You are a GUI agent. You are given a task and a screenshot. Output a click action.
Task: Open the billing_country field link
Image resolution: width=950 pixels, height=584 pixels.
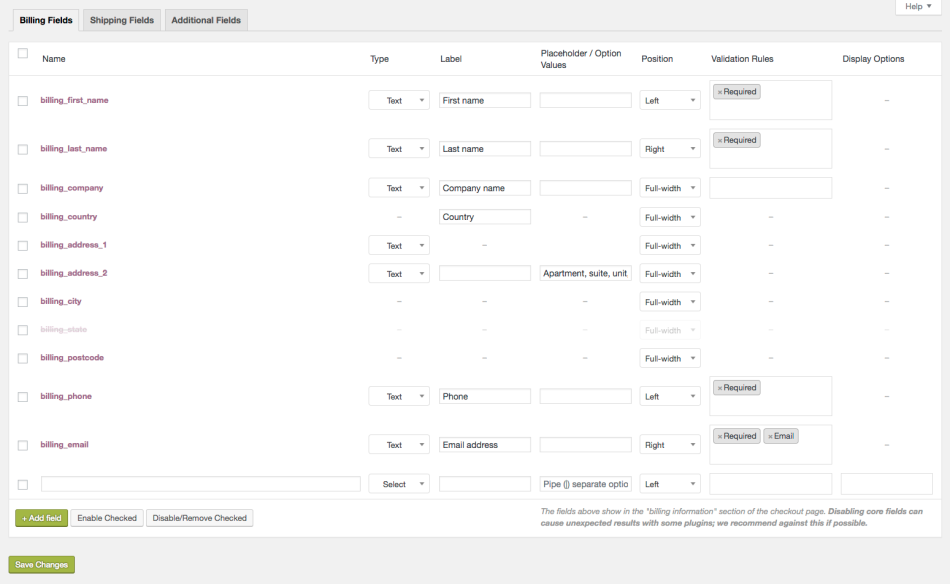[68, 216]
